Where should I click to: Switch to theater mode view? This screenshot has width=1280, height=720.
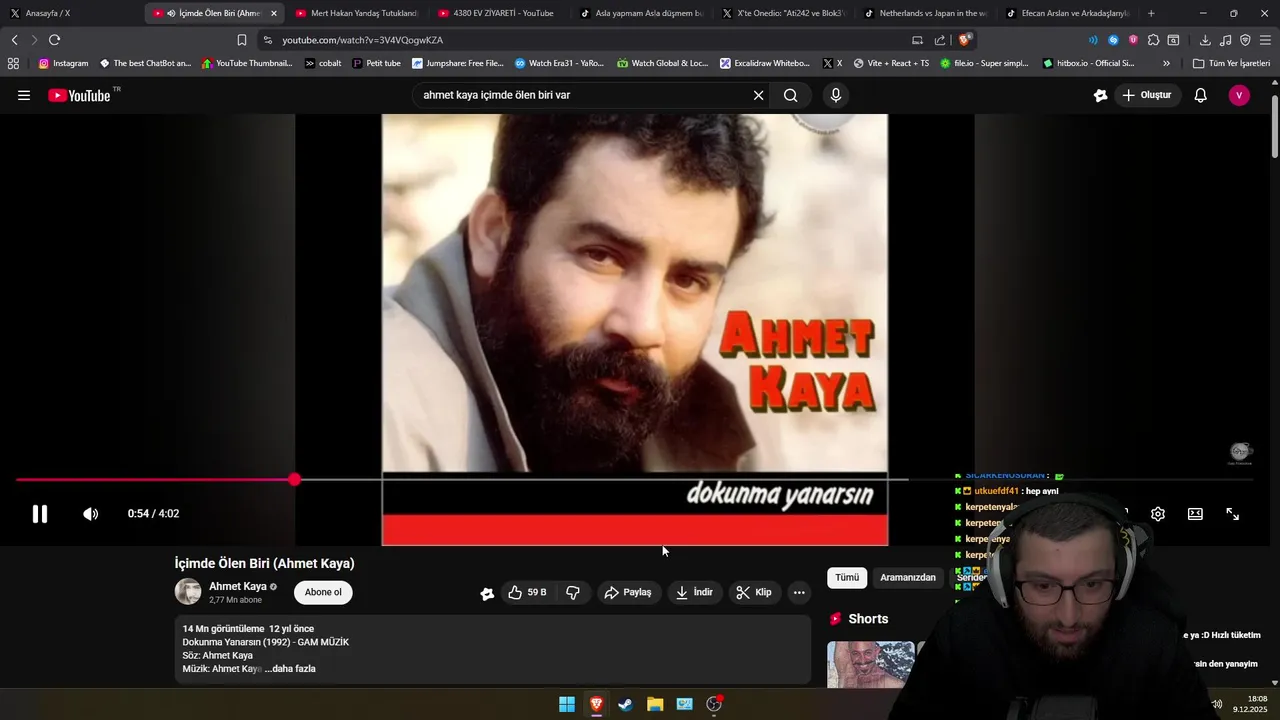(x=1195, y=514)
